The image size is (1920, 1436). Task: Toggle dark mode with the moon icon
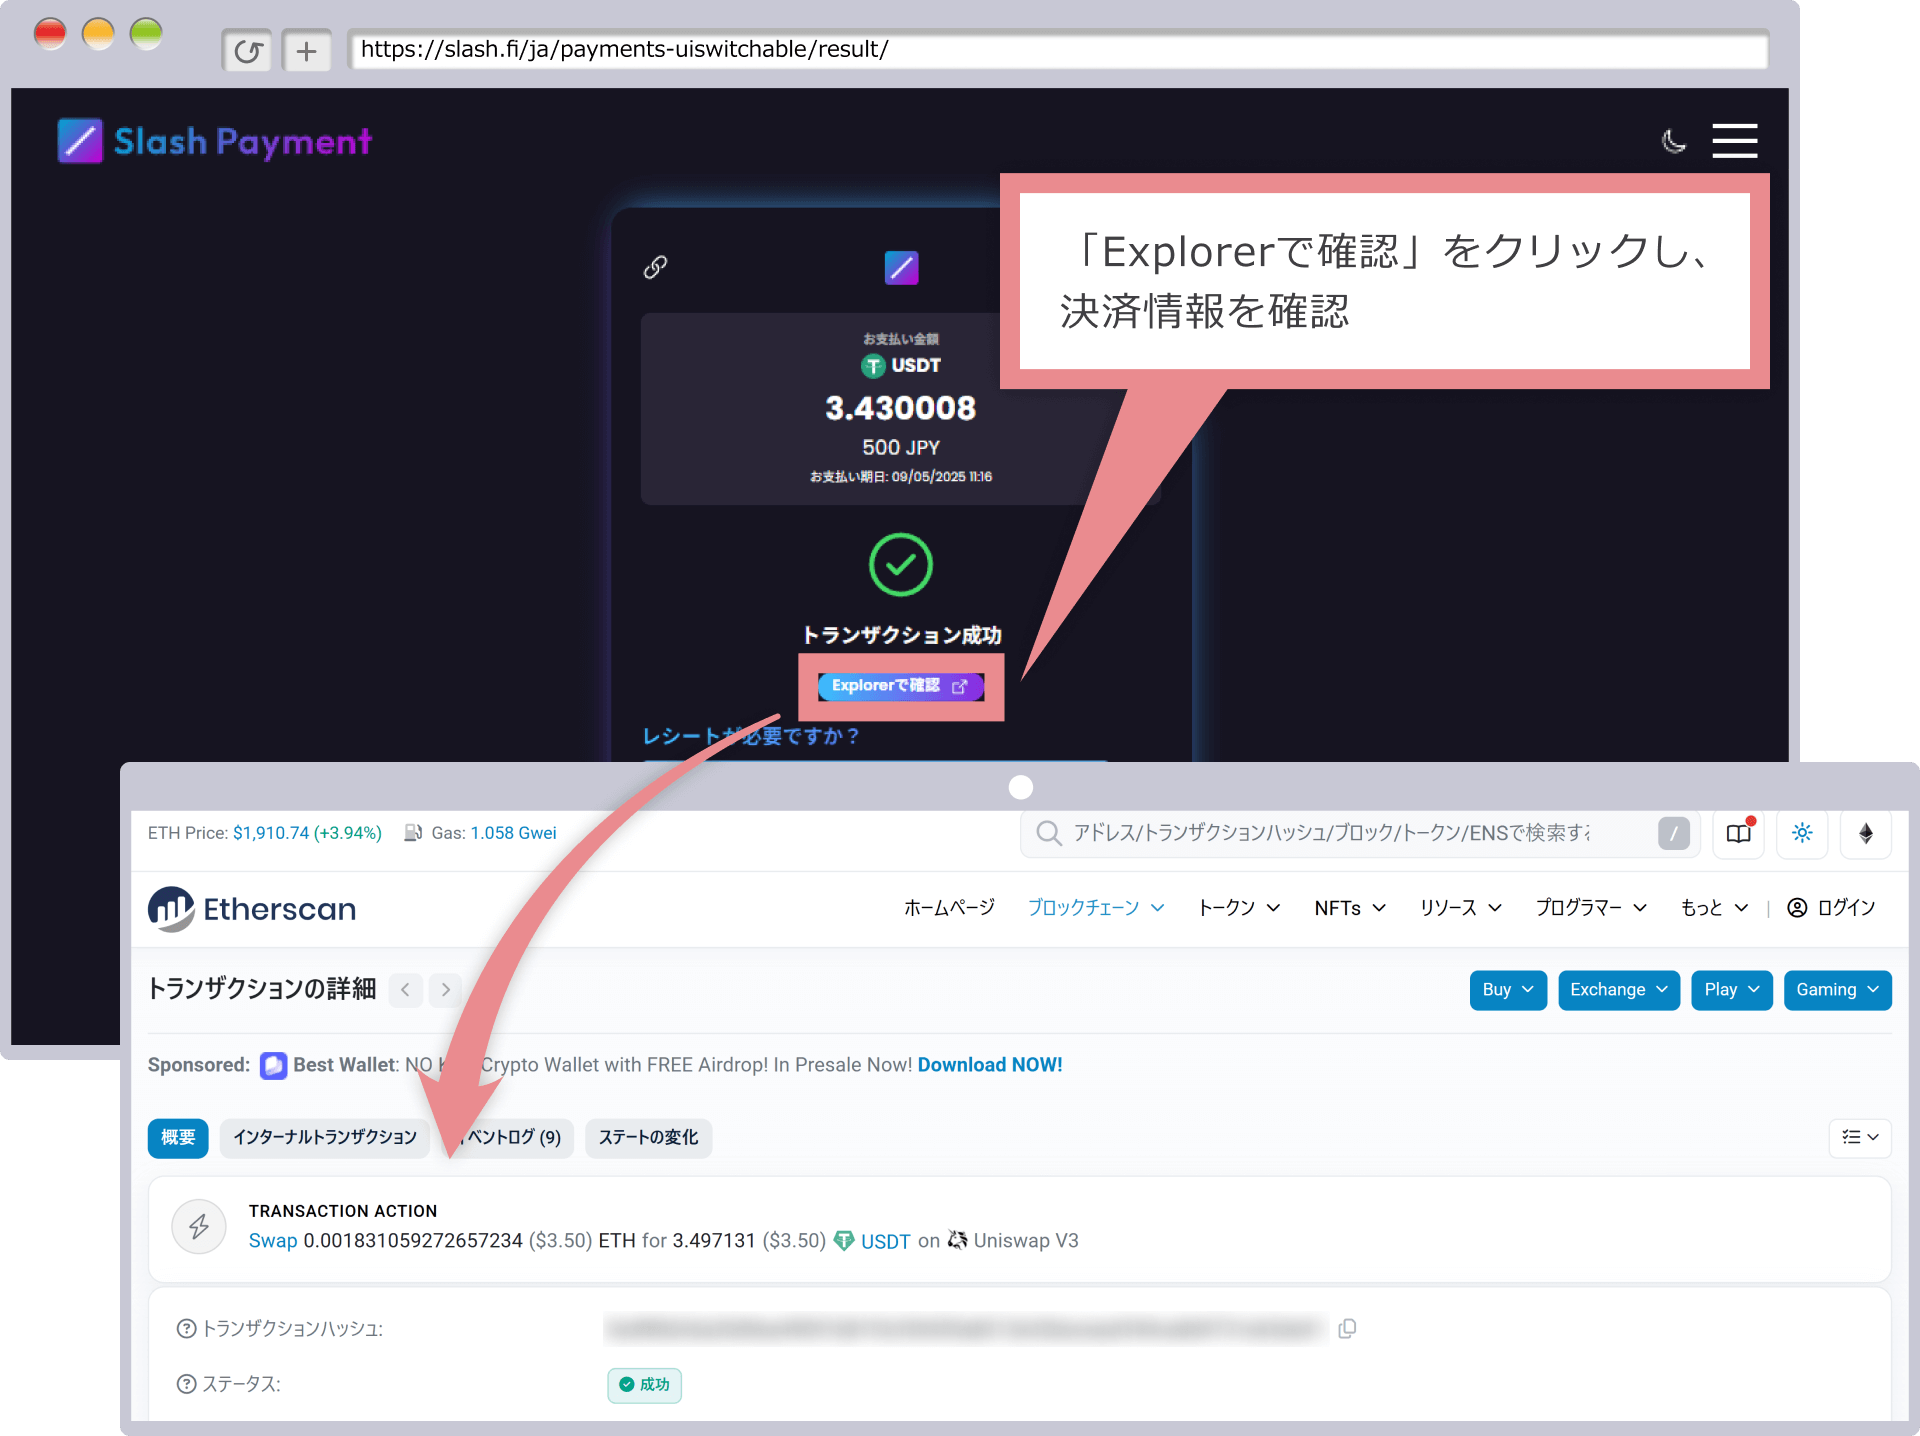pos(1673,141)
